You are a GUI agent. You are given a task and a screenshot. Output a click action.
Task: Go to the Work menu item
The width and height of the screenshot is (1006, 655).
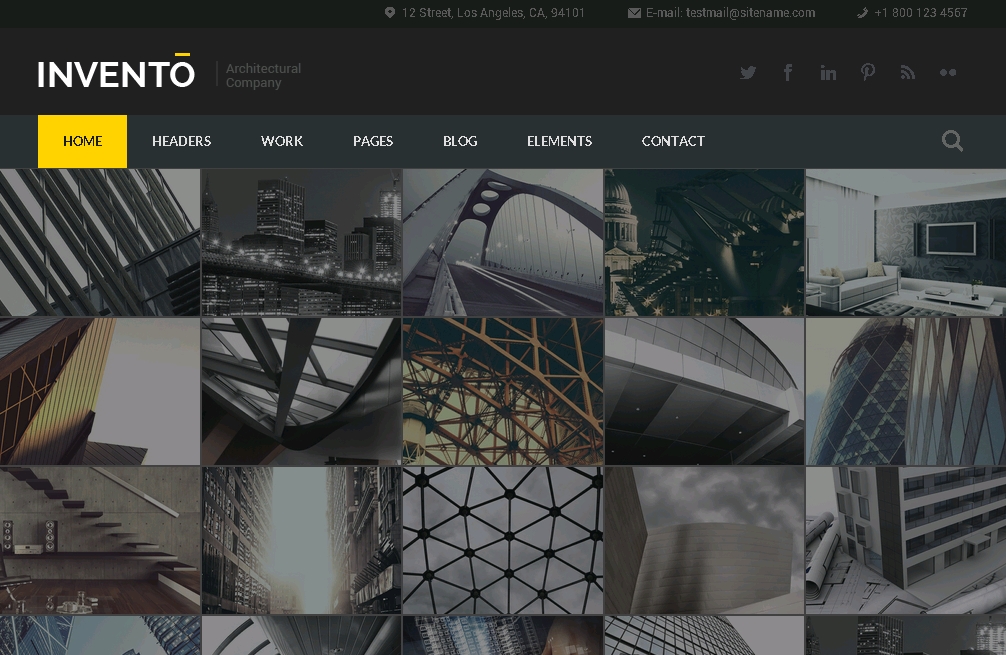282,141
